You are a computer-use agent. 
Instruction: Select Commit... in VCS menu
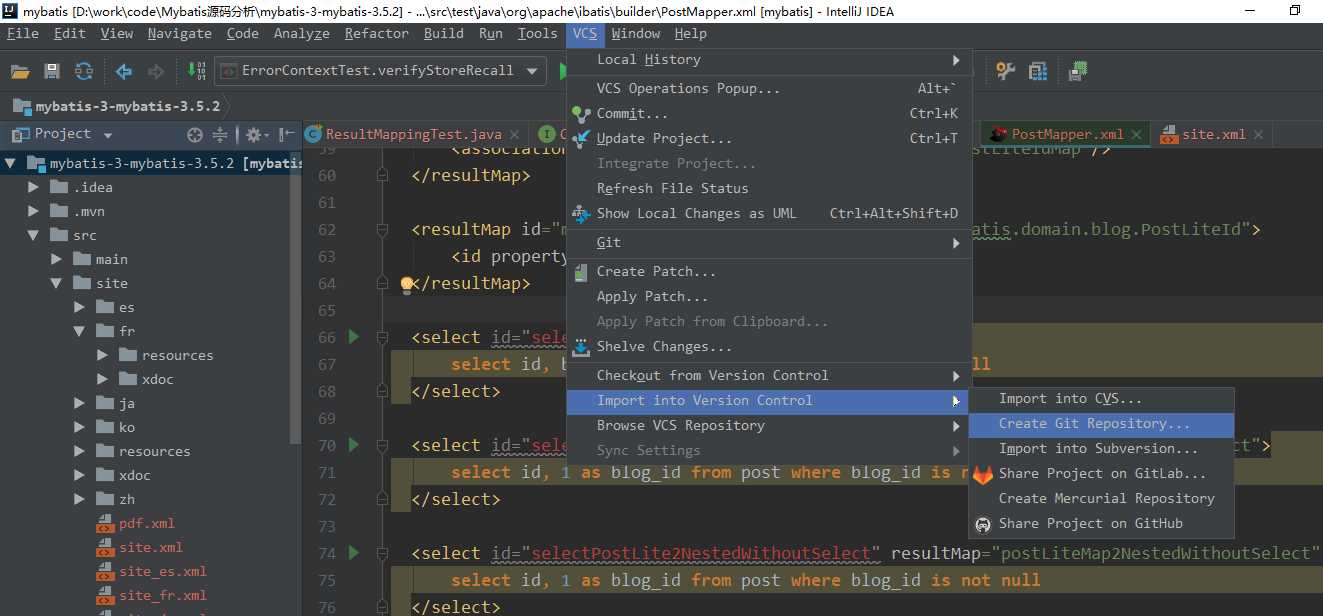pos(769,113)
